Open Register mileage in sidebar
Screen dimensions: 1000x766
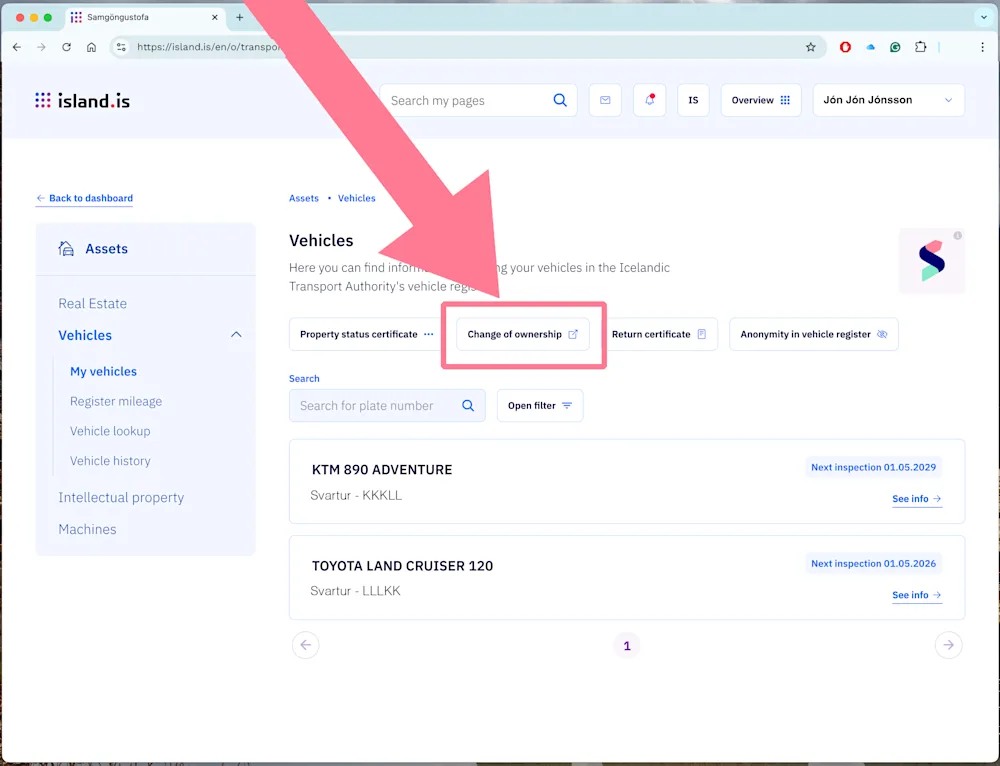[x=116, y=401]
